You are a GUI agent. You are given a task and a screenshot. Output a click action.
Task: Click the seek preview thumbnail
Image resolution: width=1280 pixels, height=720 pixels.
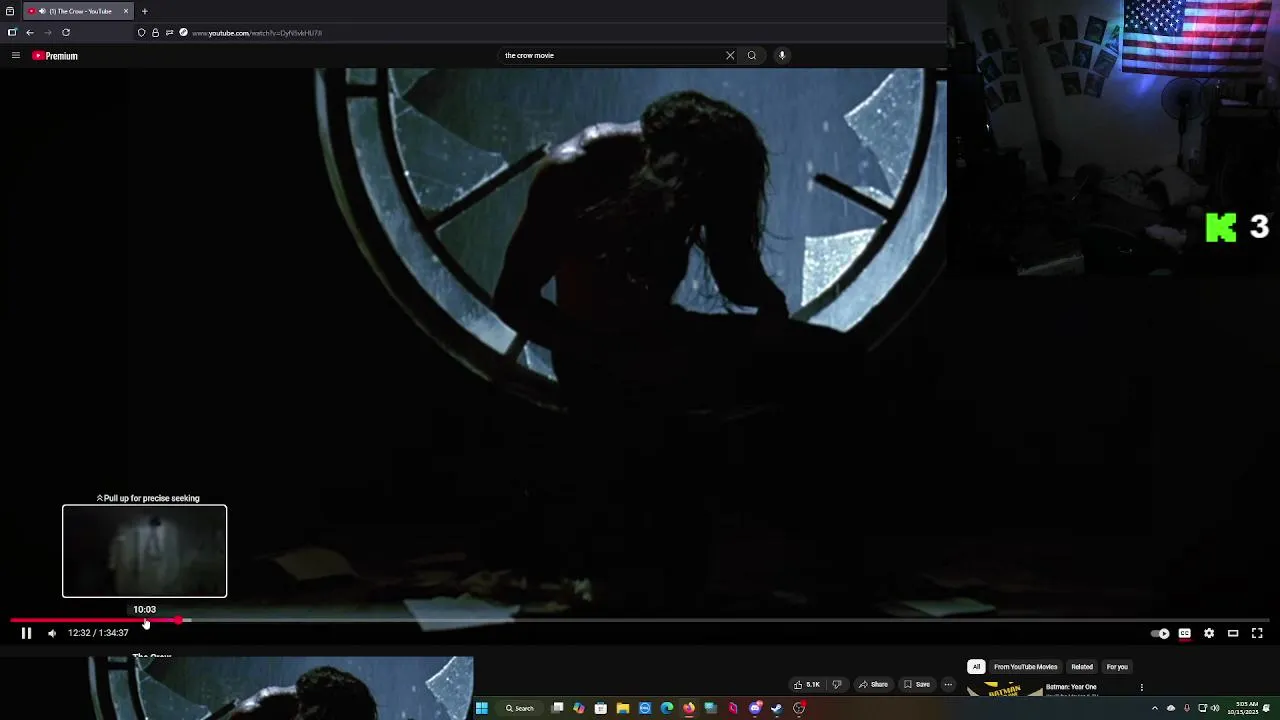coord(144,551)
